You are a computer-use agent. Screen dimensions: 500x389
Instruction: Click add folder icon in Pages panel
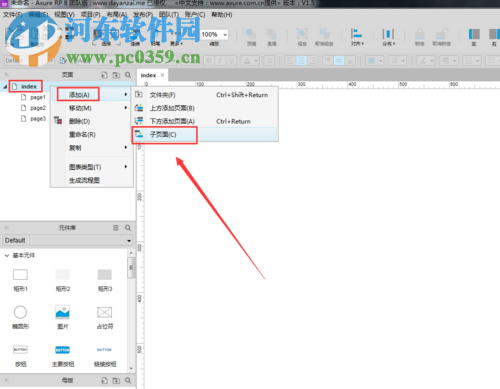(x=116, y=75)
